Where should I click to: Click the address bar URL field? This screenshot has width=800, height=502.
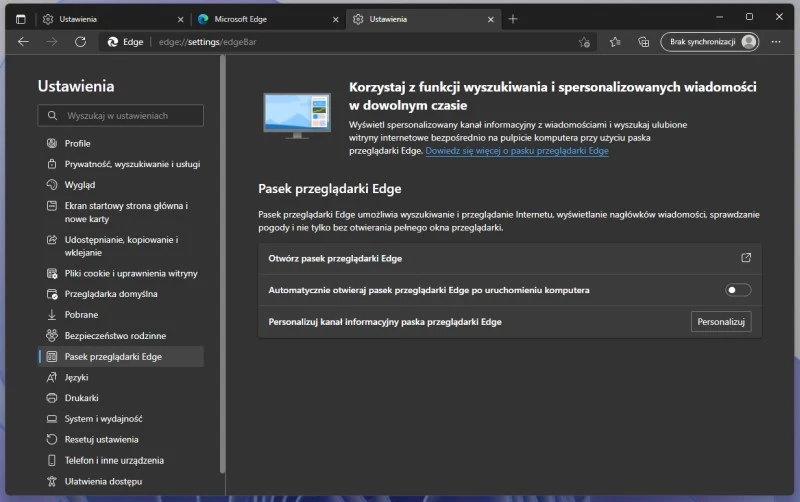(x=350, y=42)
